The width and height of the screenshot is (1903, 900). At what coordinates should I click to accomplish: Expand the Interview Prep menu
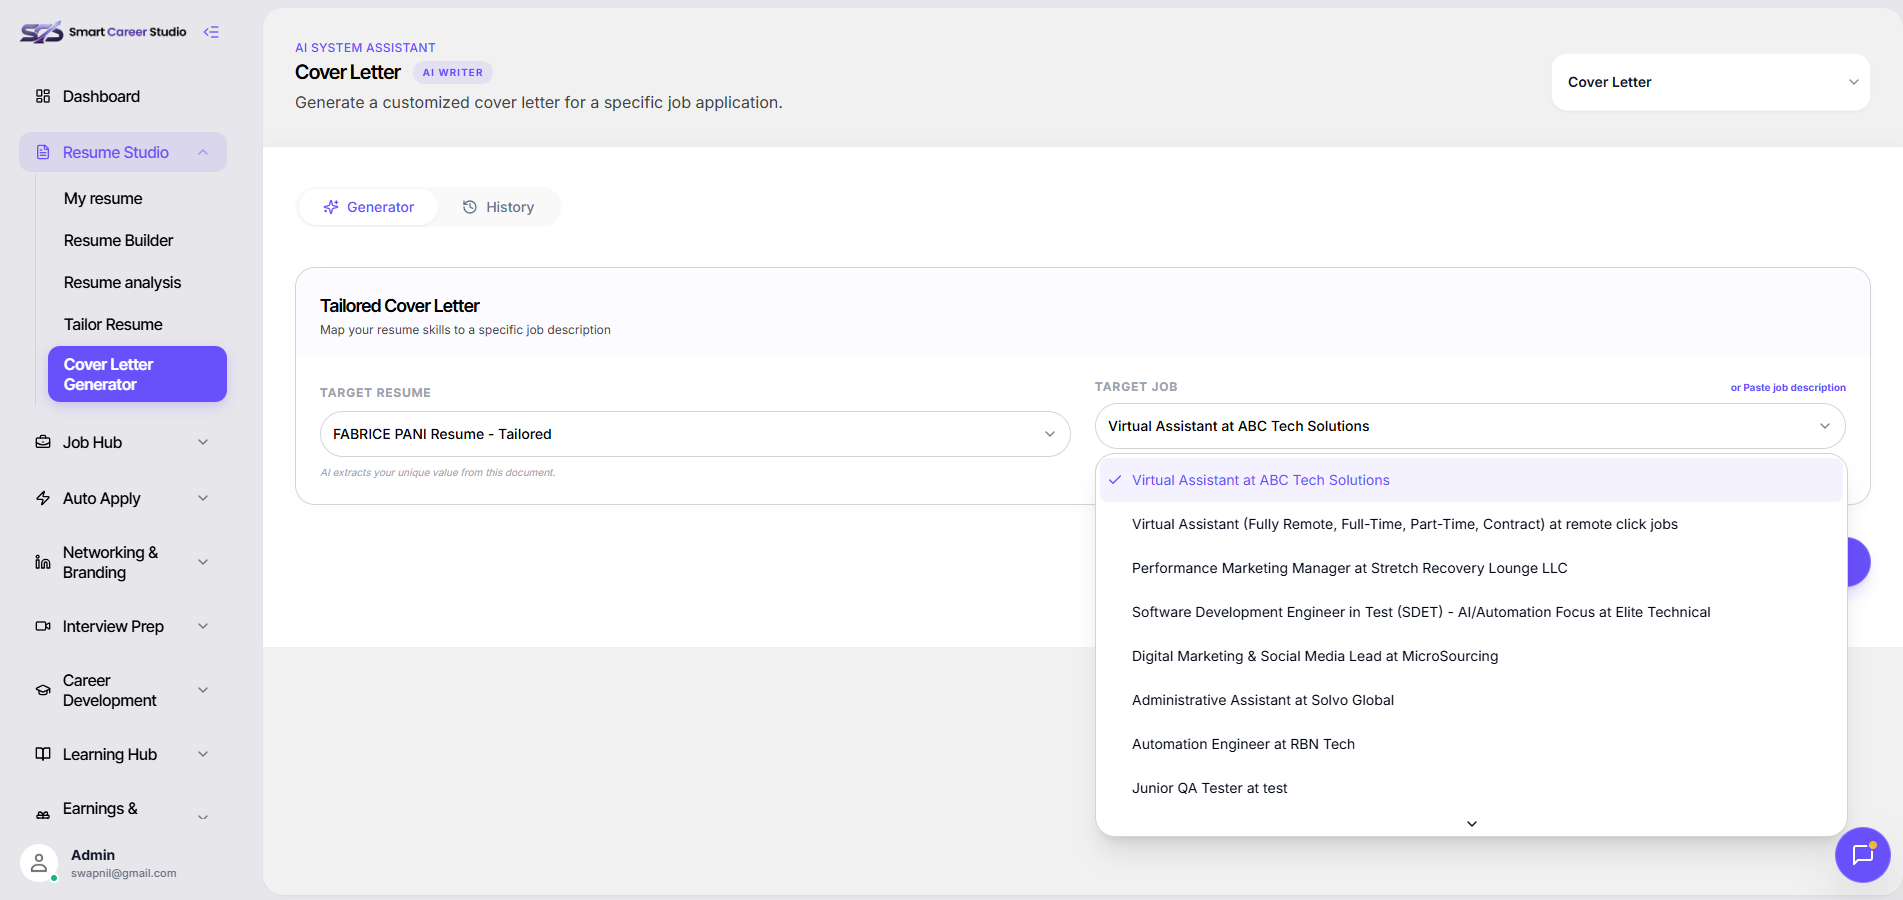[x=203, y=626]
